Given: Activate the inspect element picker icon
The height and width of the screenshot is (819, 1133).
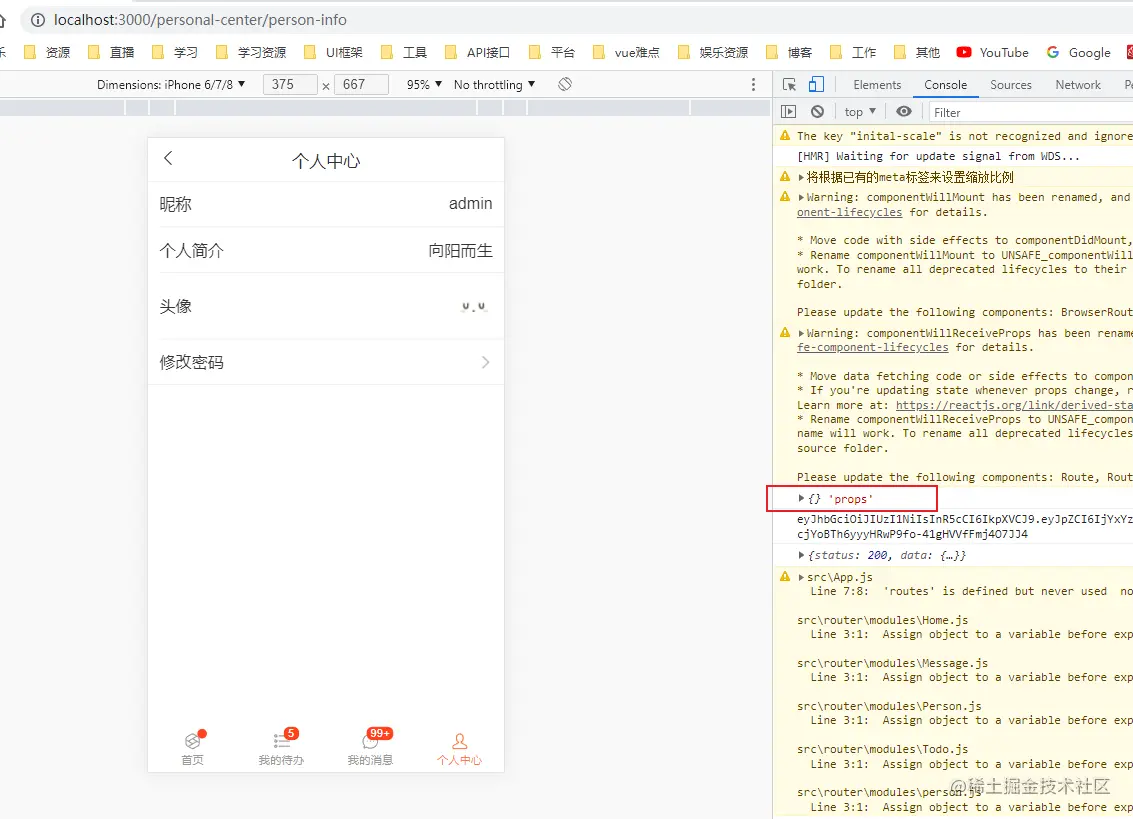Looking at the screenshot, I should pos(789,85).
